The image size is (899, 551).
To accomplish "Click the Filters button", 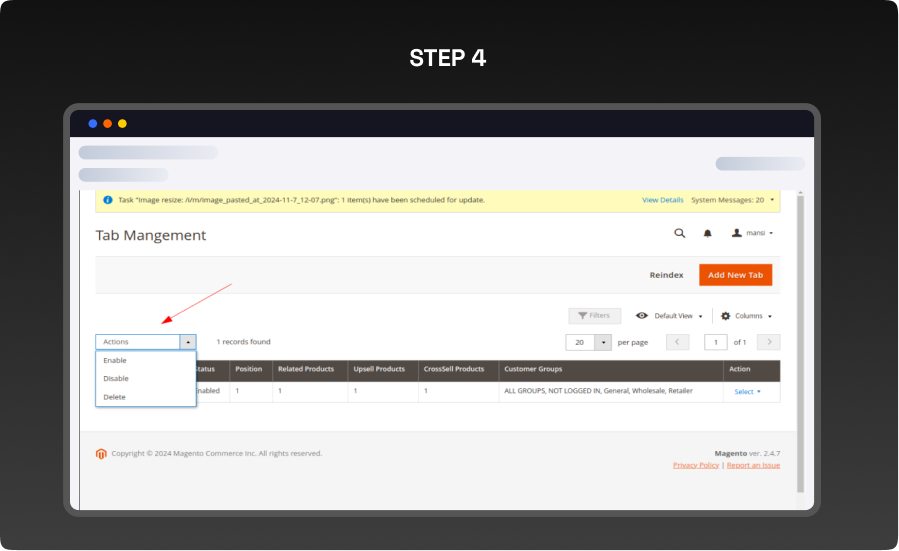I will tap(594, 316).
